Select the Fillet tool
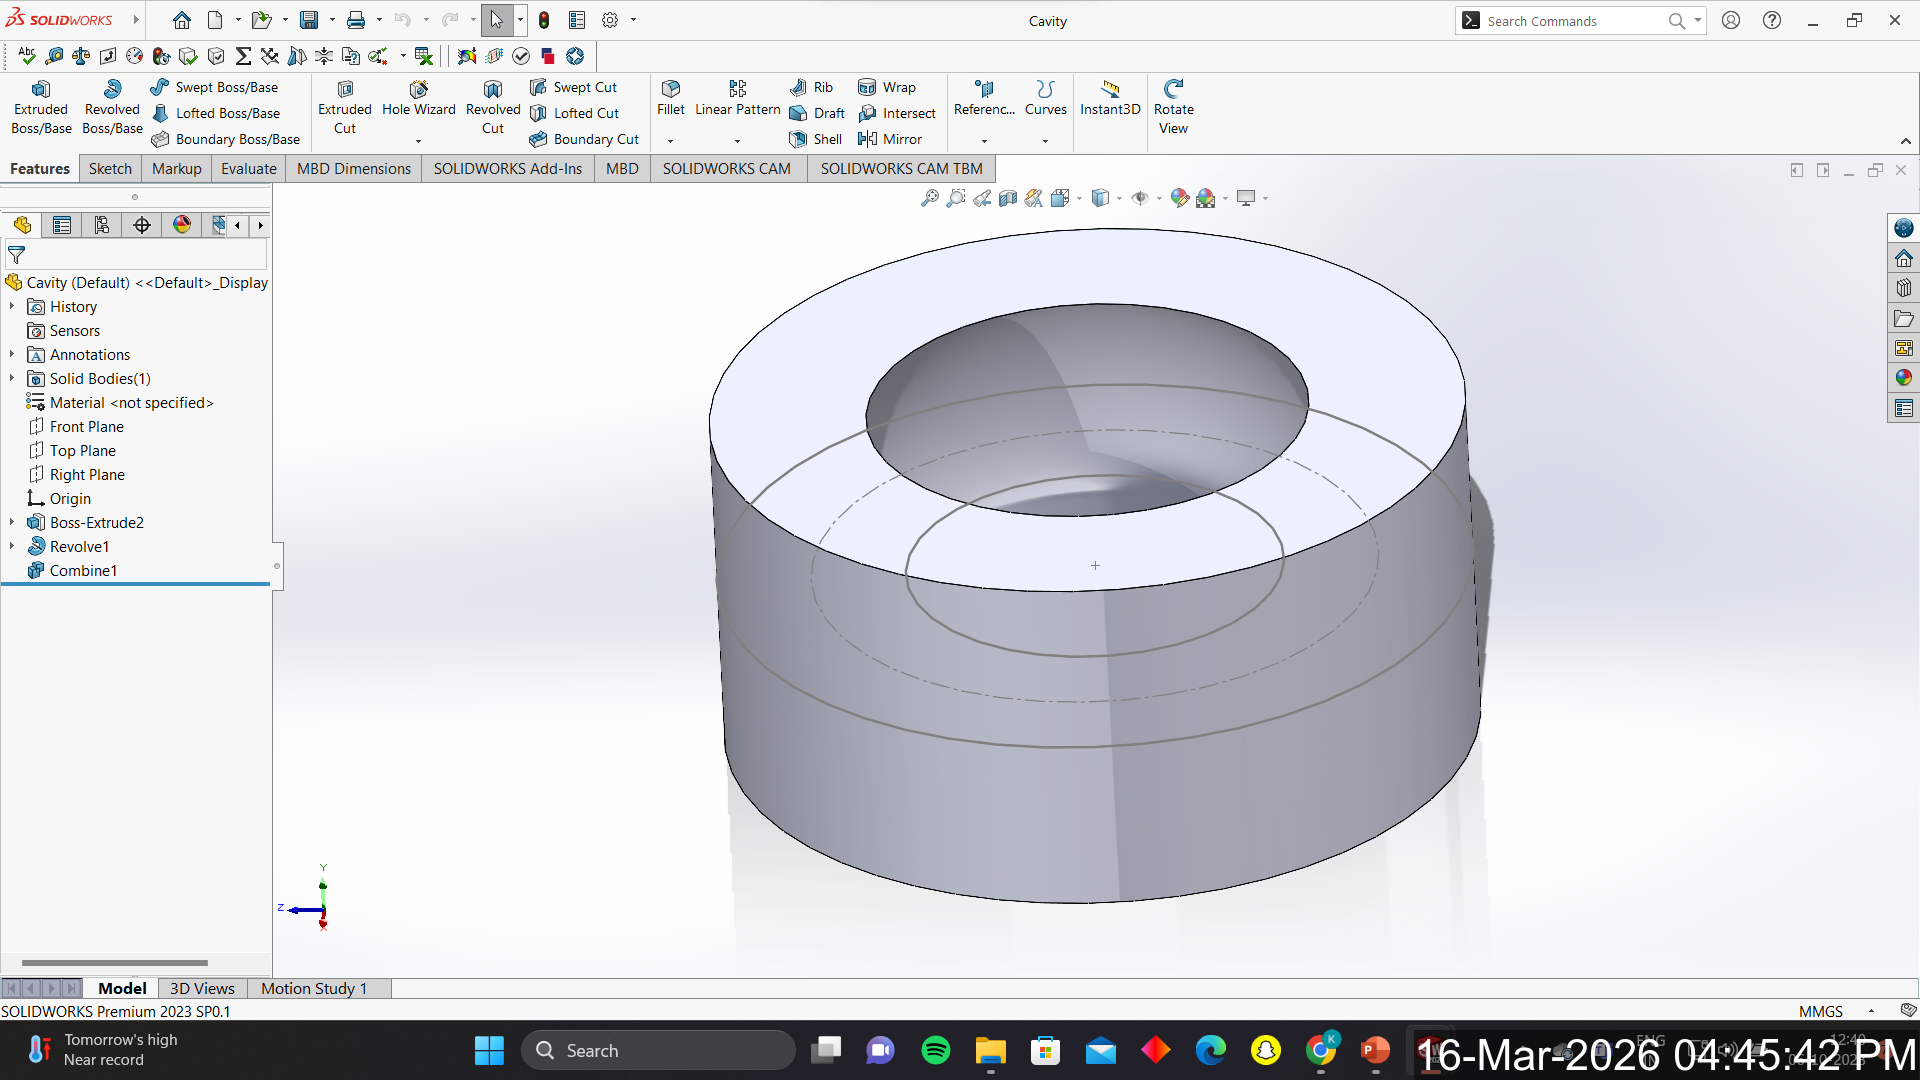Image resolution: width=1920 pixels, height=1080 pixels. (670, 98)
